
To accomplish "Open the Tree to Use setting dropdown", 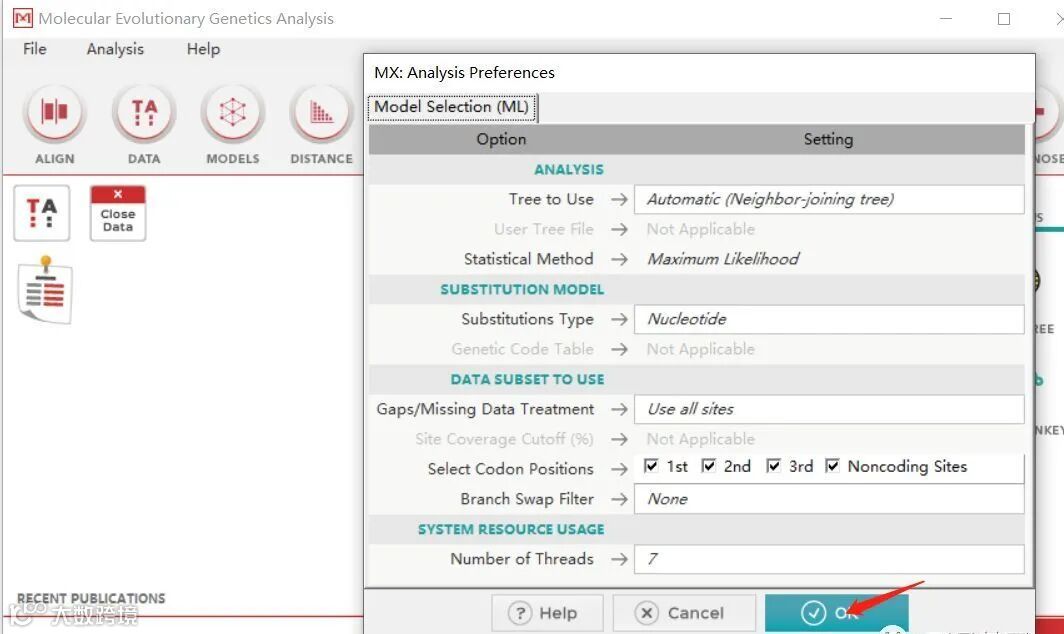I will pyautogui.click(x=829, y=200).
